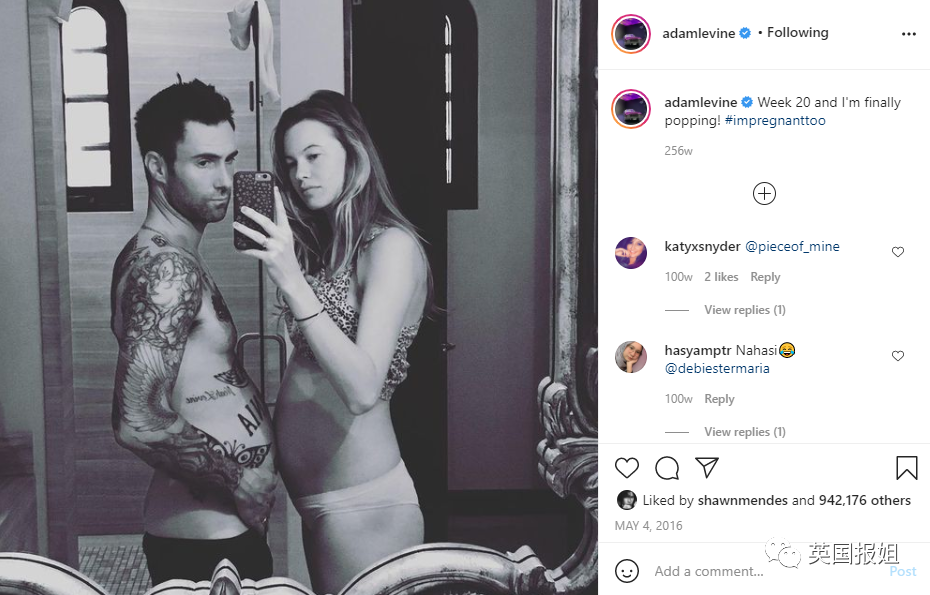Expand replies under katyxsnyder's comment
930x595 pixels.
coord(745,310)
